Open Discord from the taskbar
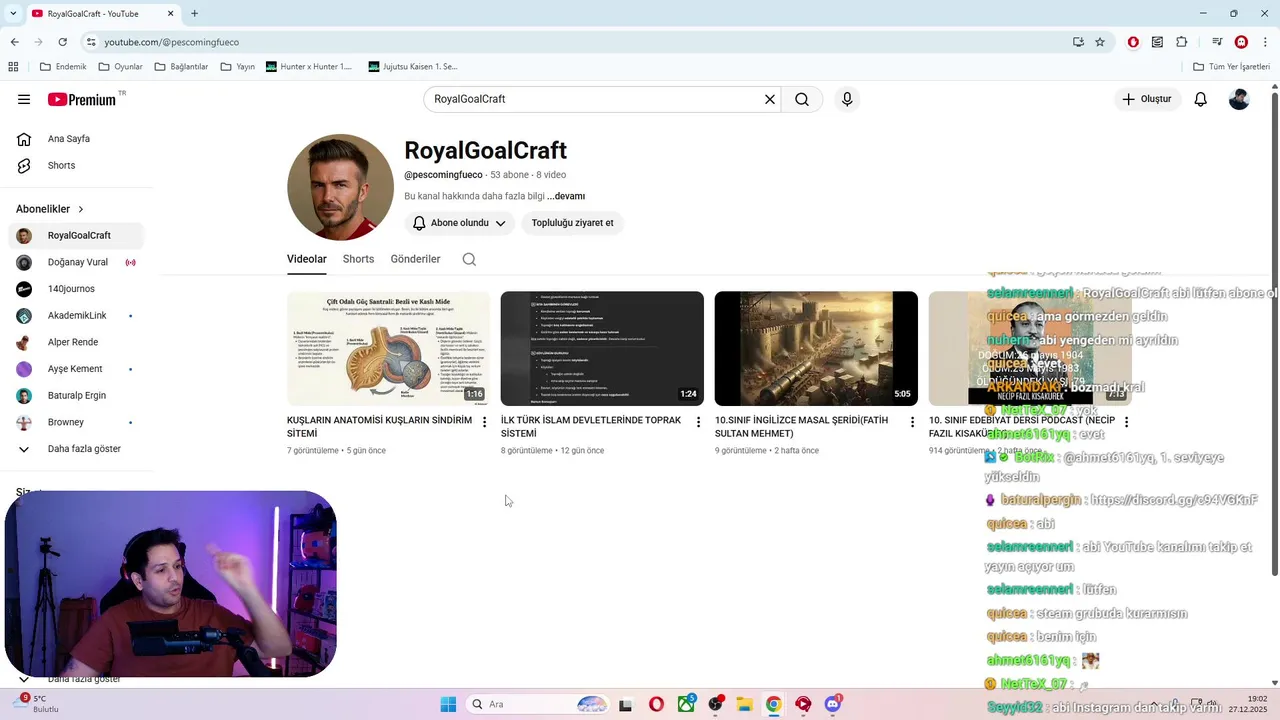Image resolution: width=1280 pixels, height=720 pixels. click(x=832, y=704)
